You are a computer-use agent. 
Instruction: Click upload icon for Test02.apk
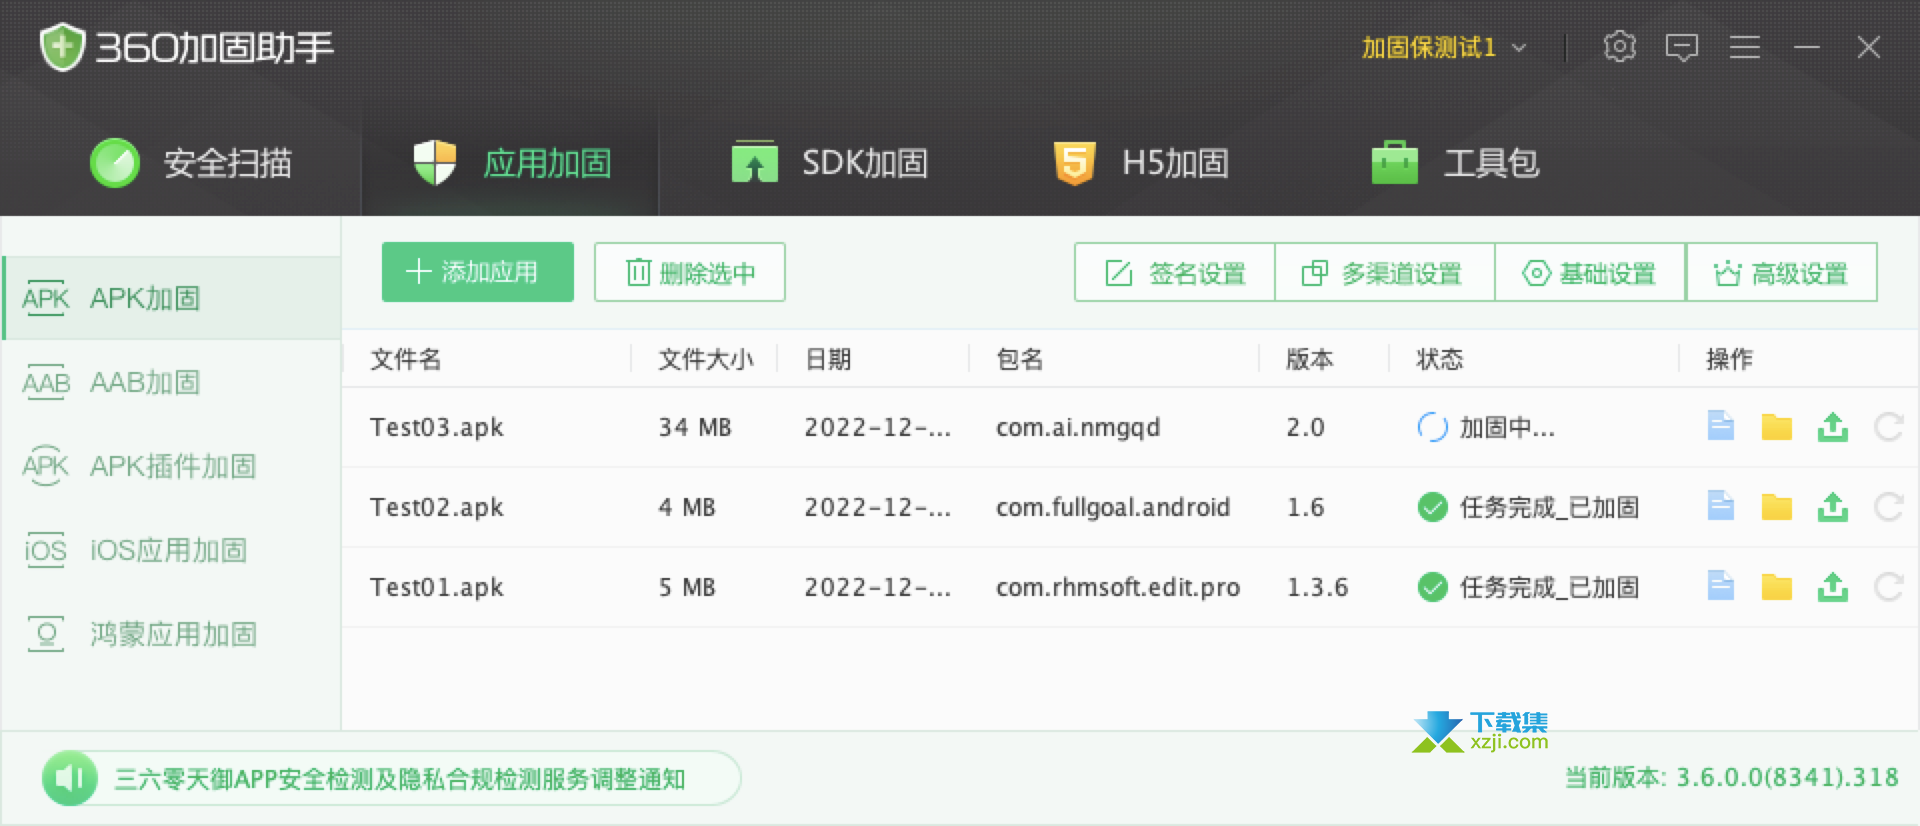point(1832,507)
